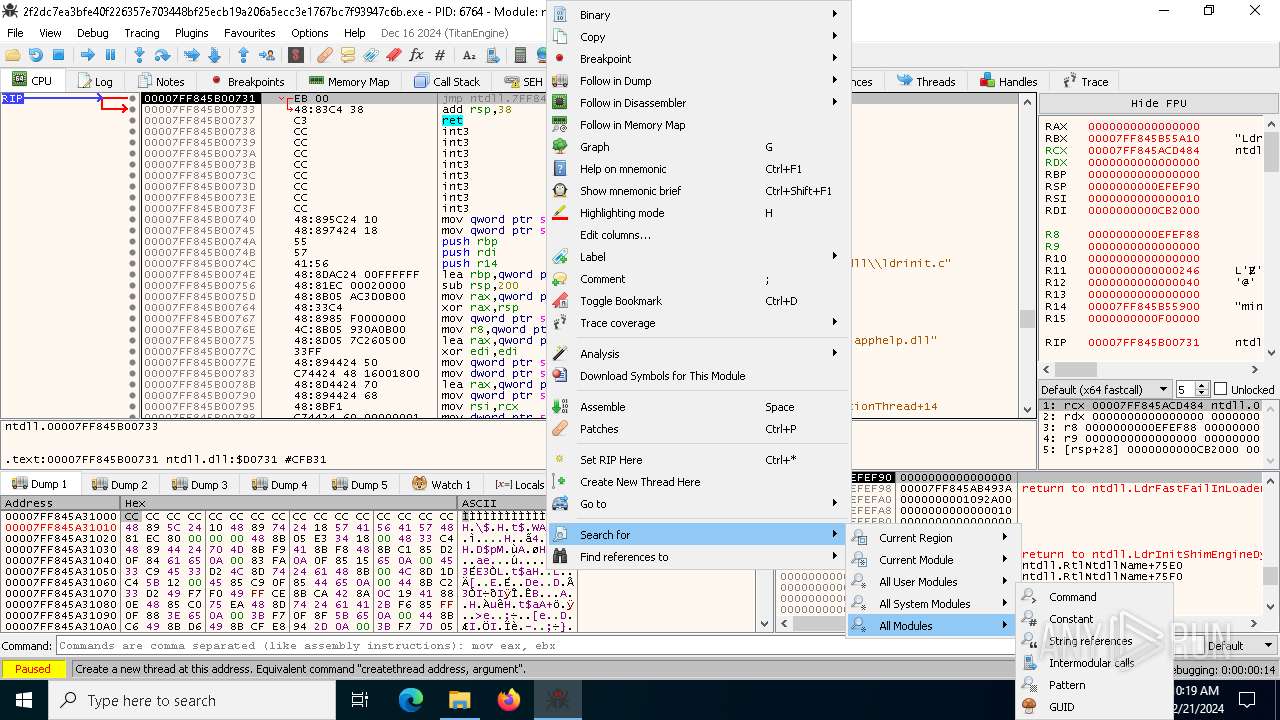
Task: Click the Step Over toolbar icon
Action: [162, 55]
